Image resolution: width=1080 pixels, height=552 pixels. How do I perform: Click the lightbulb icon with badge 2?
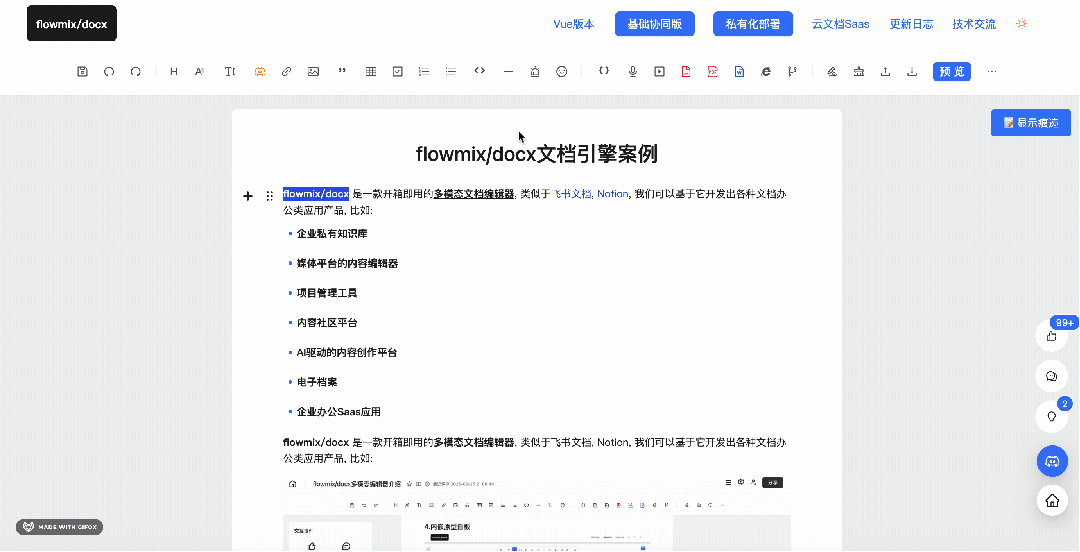point(1052,416)
